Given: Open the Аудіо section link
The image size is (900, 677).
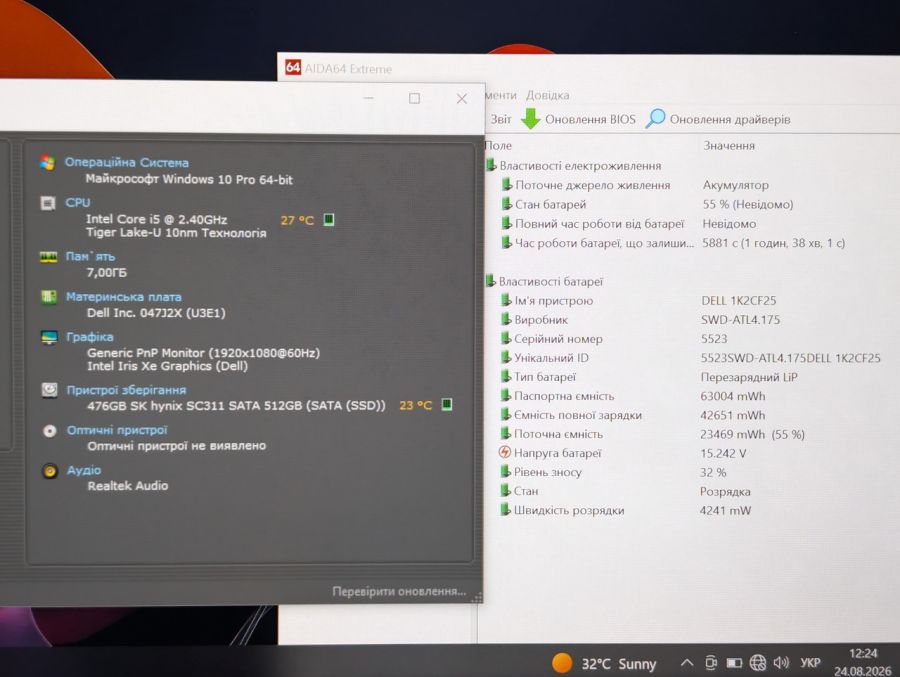Looking at the screenshot, I should tap(84, 470).
